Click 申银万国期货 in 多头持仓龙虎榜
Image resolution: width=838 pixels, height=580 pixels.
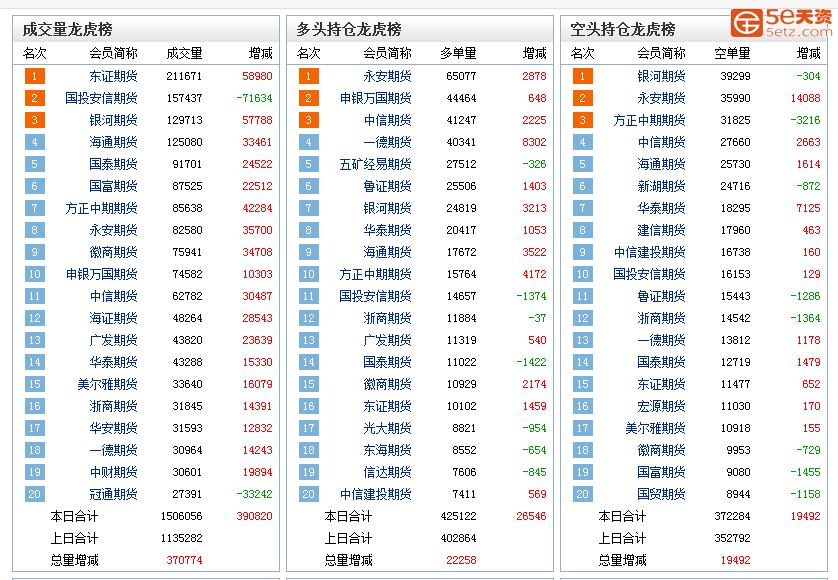click(376, 98)
